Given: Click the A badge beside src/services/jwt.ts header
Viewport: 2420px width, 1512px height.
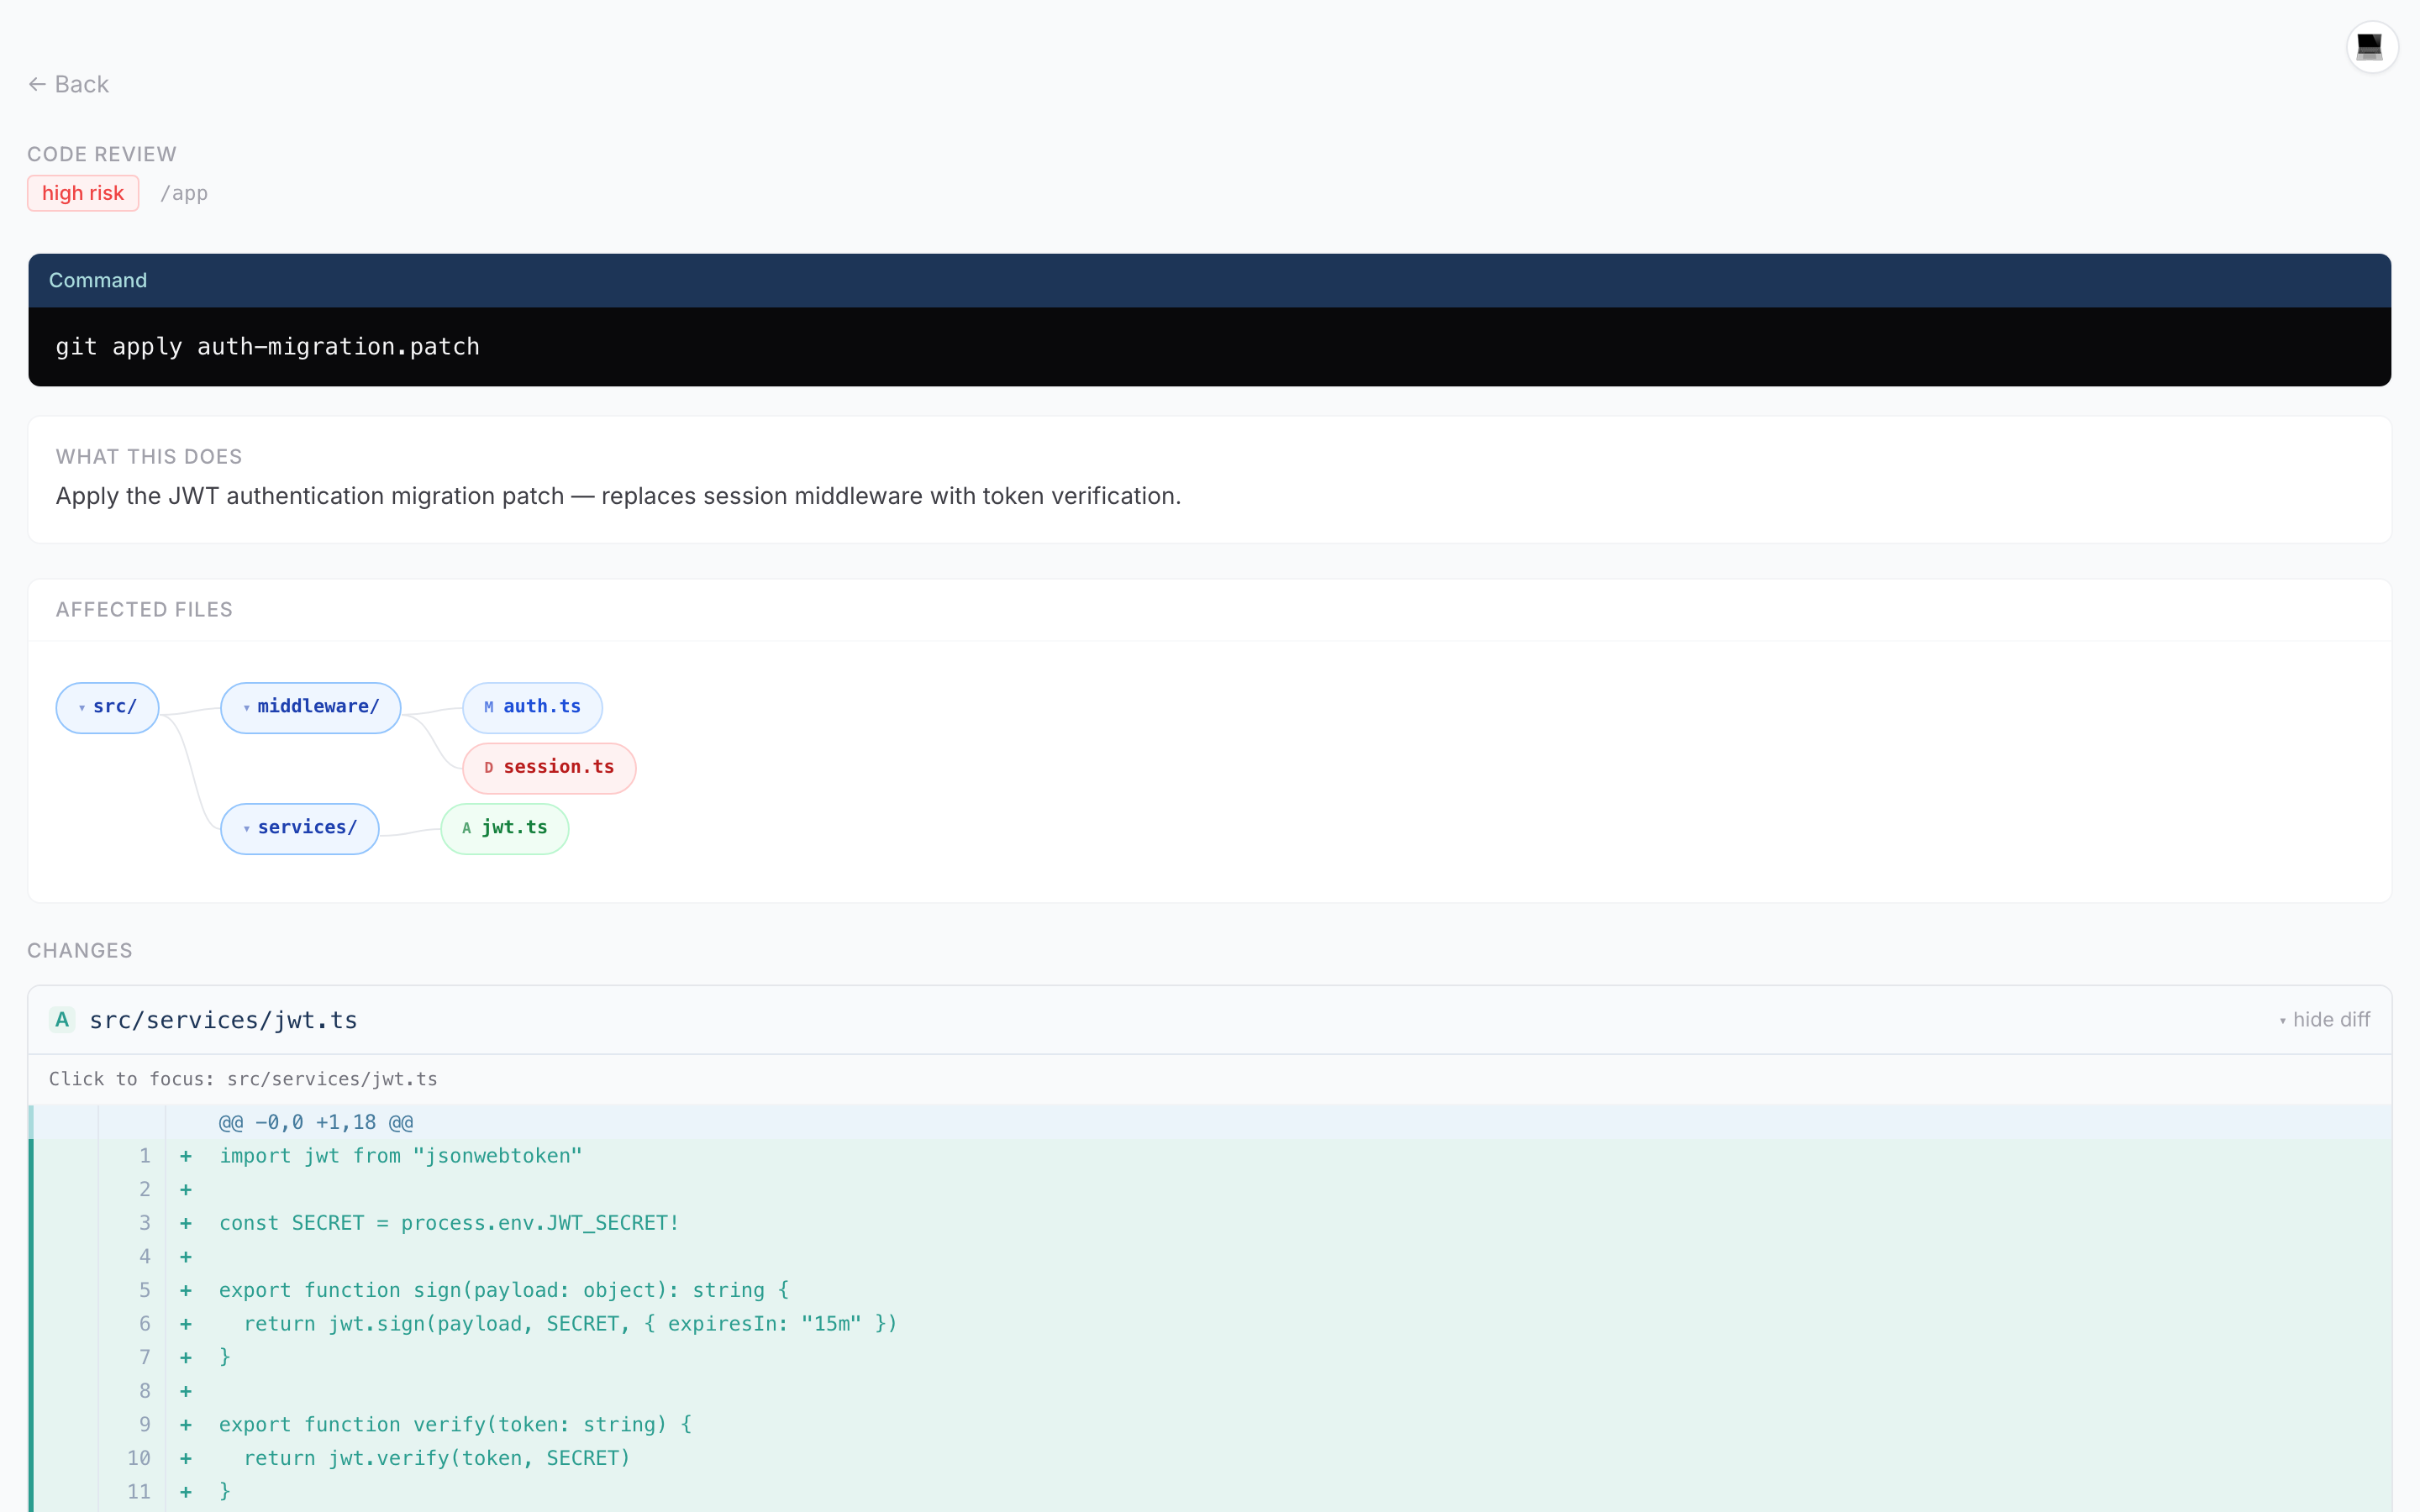Looking at the screenshot, I should click(62, 1019).
